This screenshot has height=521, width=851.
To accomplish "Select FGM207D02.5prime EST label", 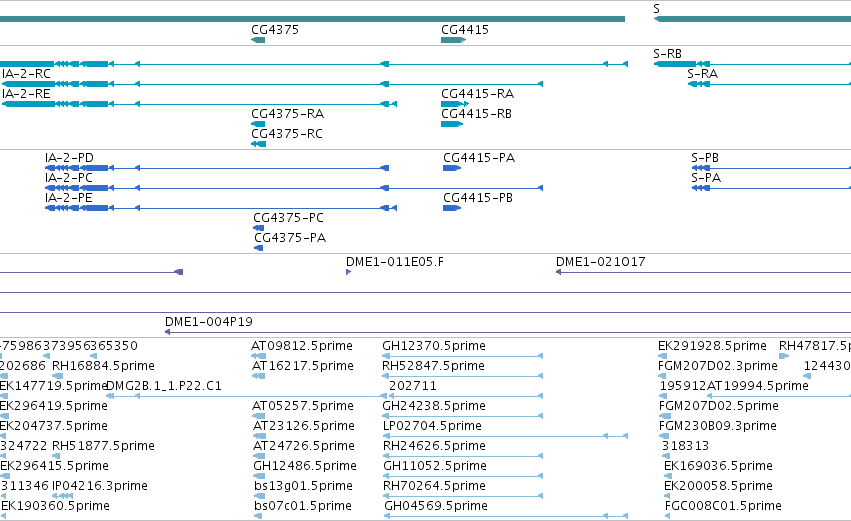I will tap(719, 406).
